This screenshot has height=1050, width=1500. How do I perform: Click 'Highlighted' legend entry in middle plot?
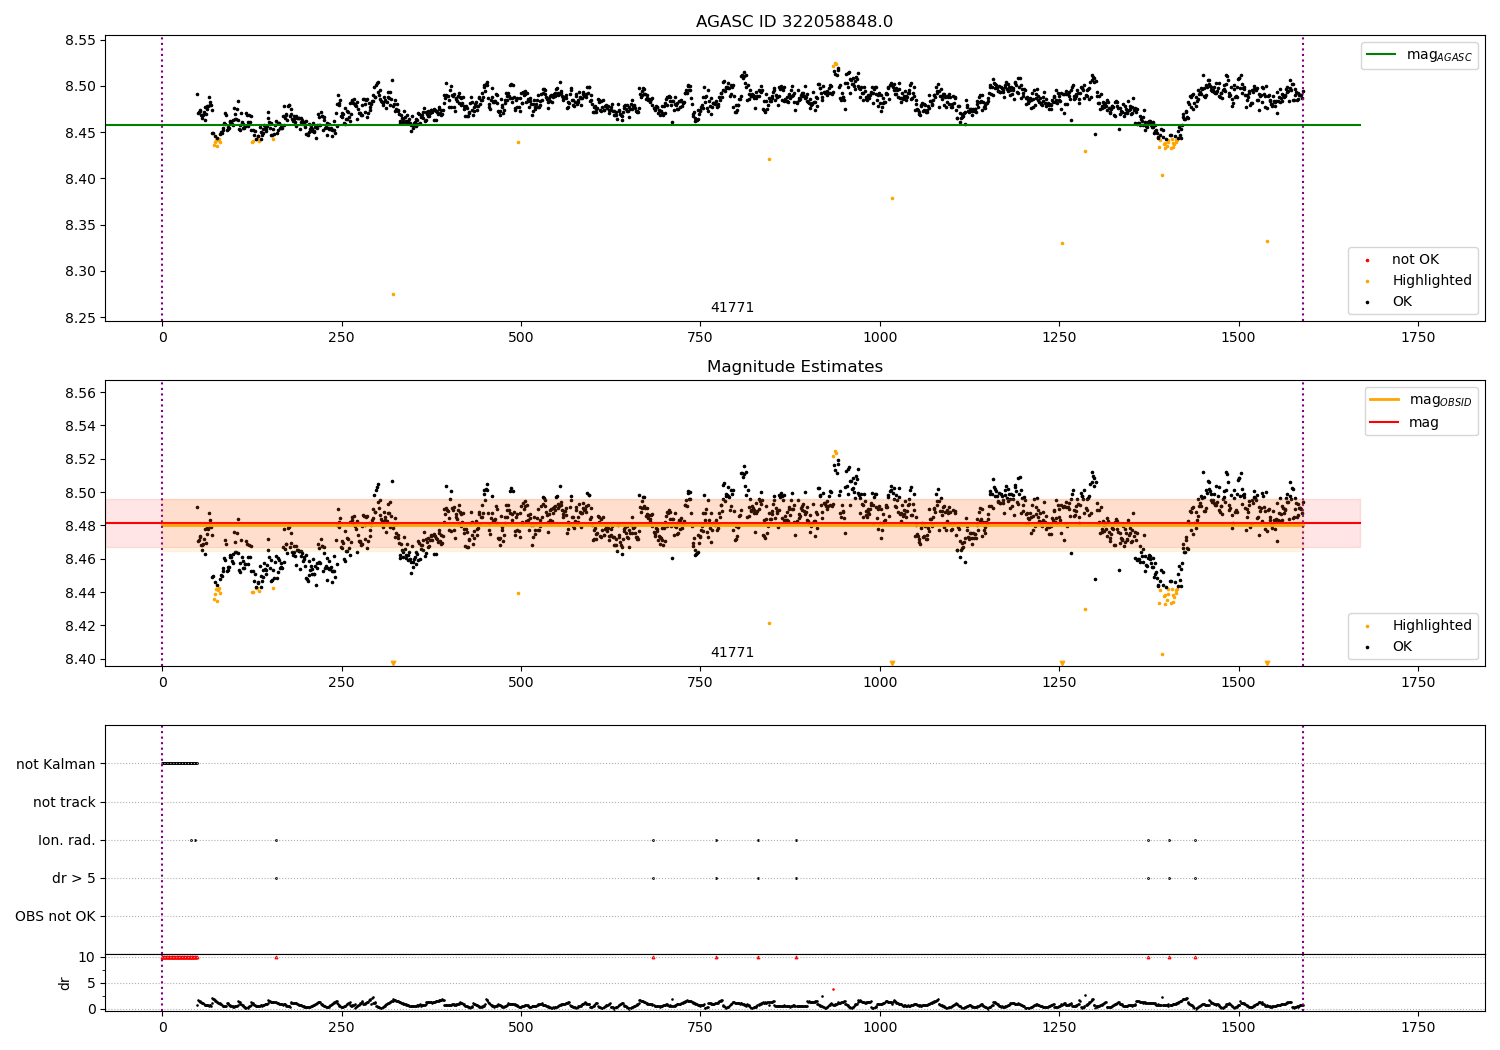pos(1432,626)
